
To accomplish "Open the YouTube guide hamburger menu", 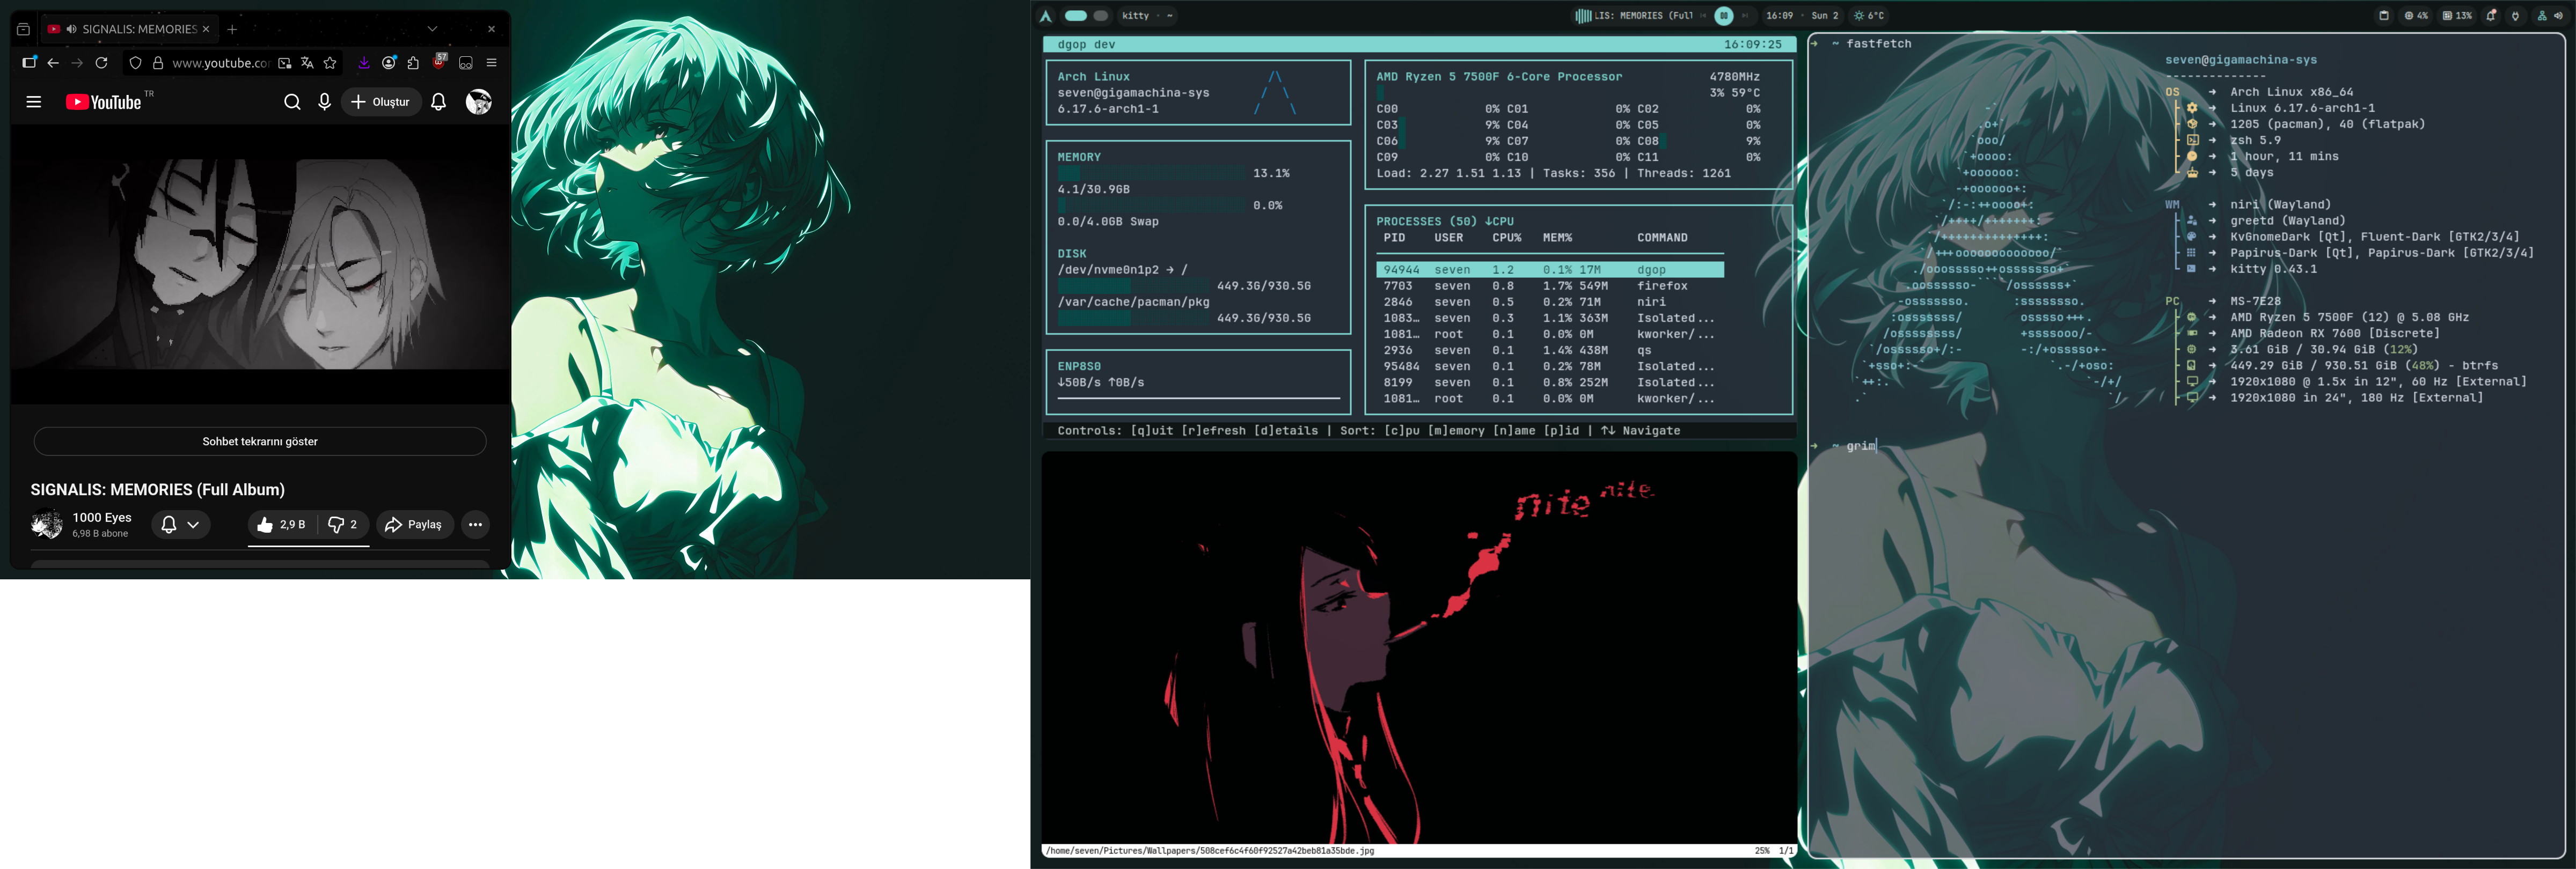I will (x=34, y=102).
